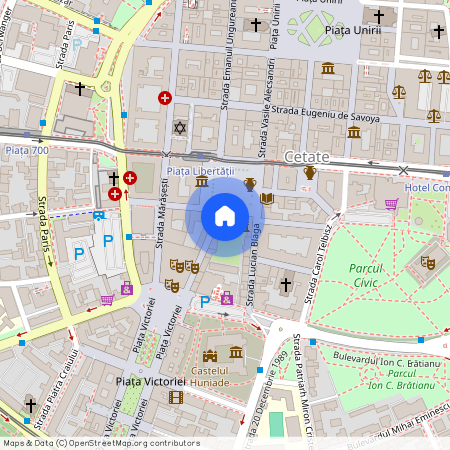Screen dimensions: 450x450
Task: Click the Piața Unirii label beside the park
Action: [353, 30]
